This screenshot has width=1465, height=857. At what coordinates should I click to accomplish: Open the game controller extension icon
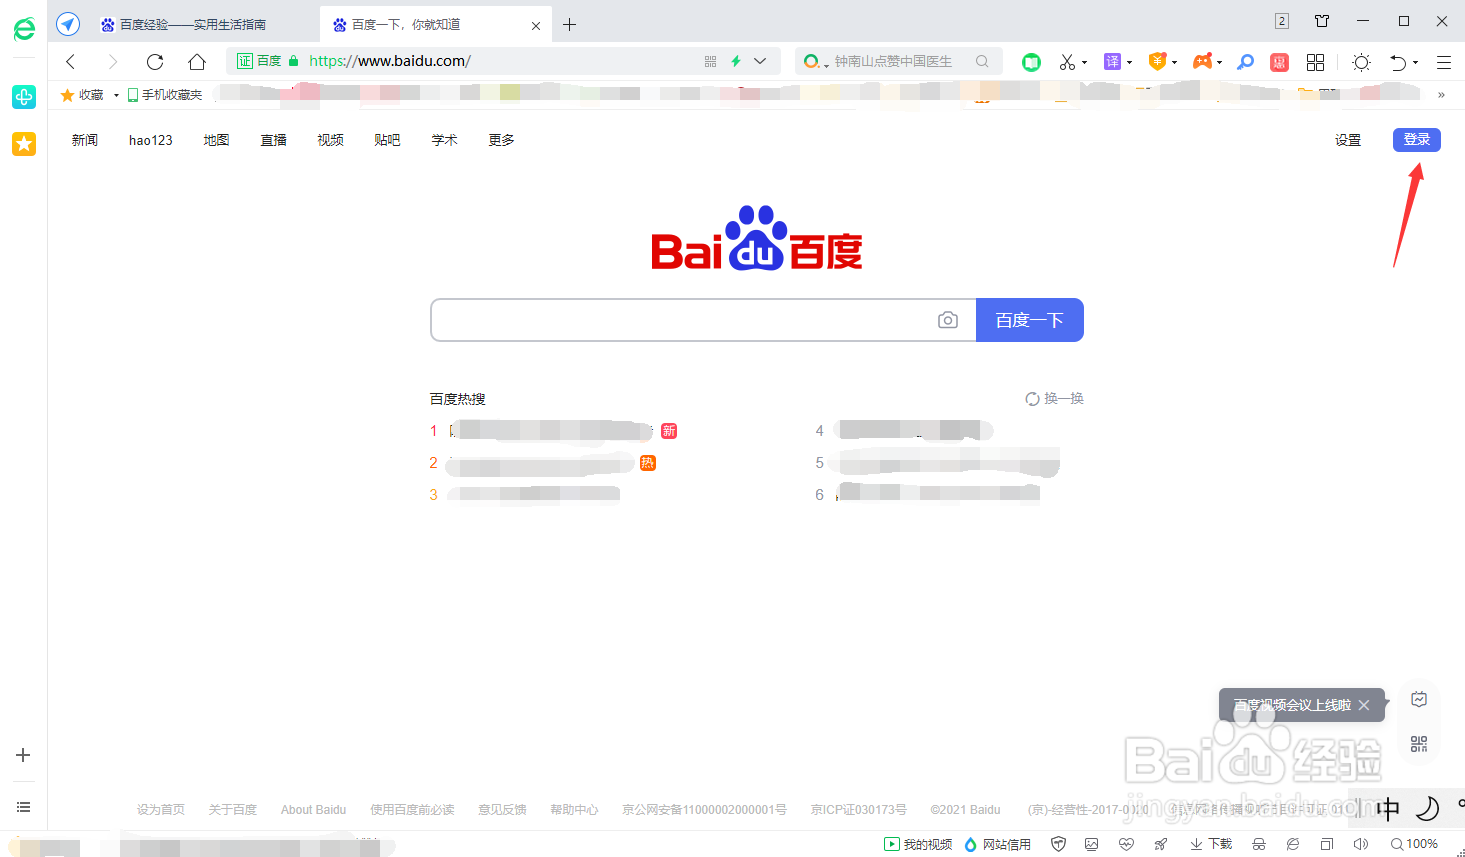[1203, 62]
